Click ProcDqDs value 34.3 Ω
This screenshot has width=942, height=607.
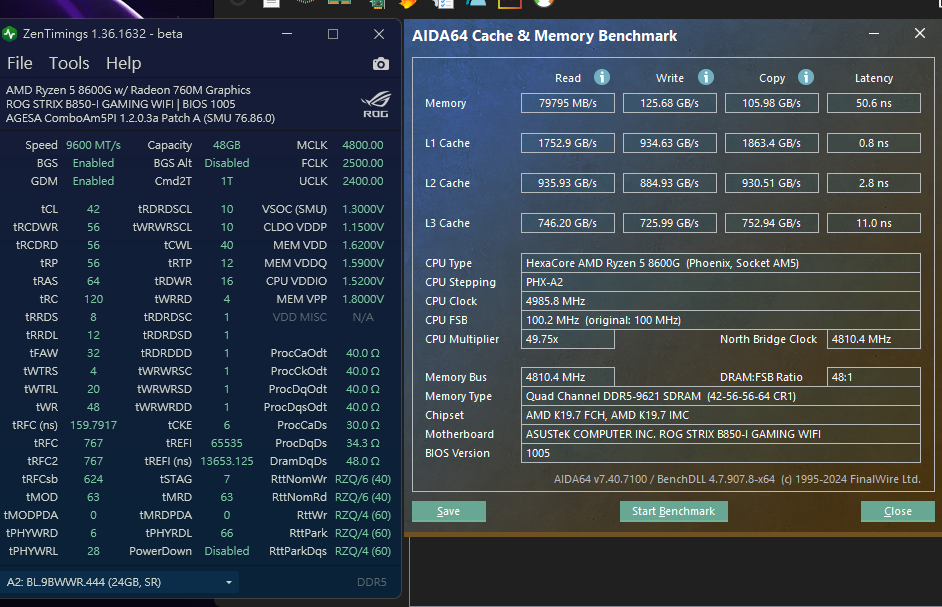[x=363, y=444]
